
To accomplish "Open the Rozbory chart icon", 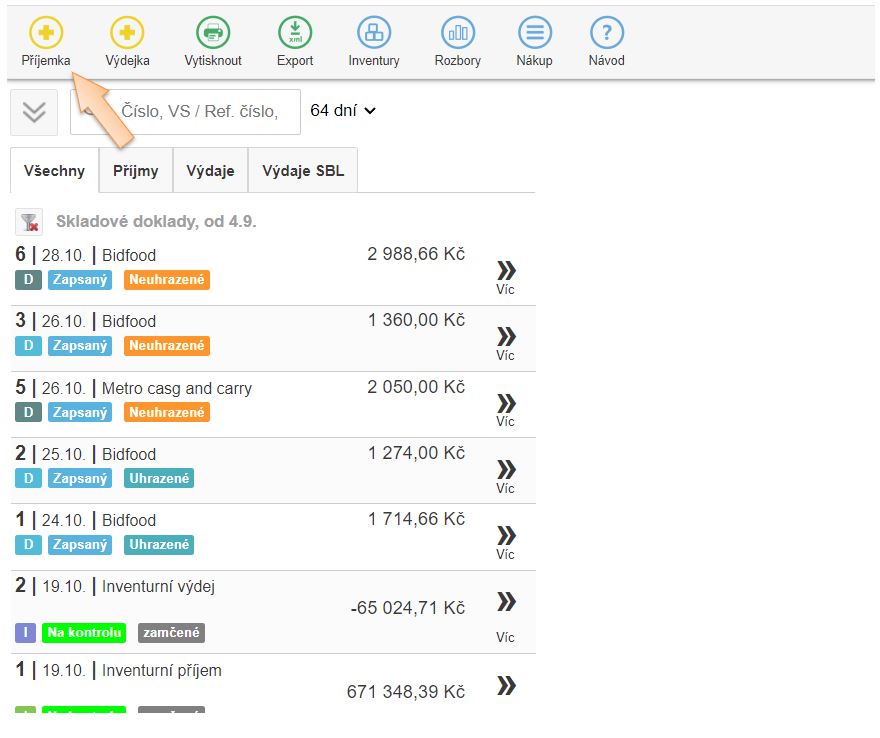I will (x=458, y=33).
